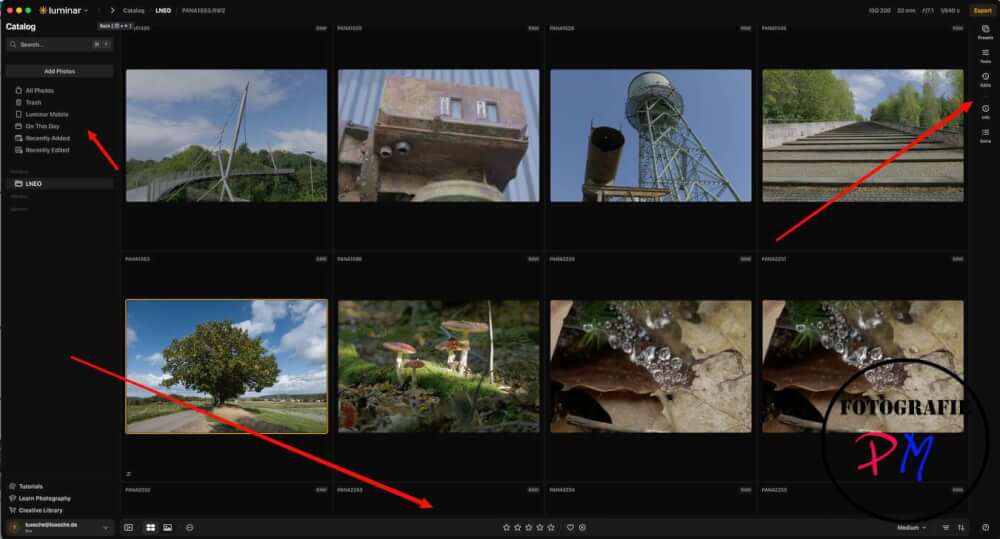Screen dimensions: 1000x539
Task: Open the Tools panel icon
Action: tap(985, 56)
